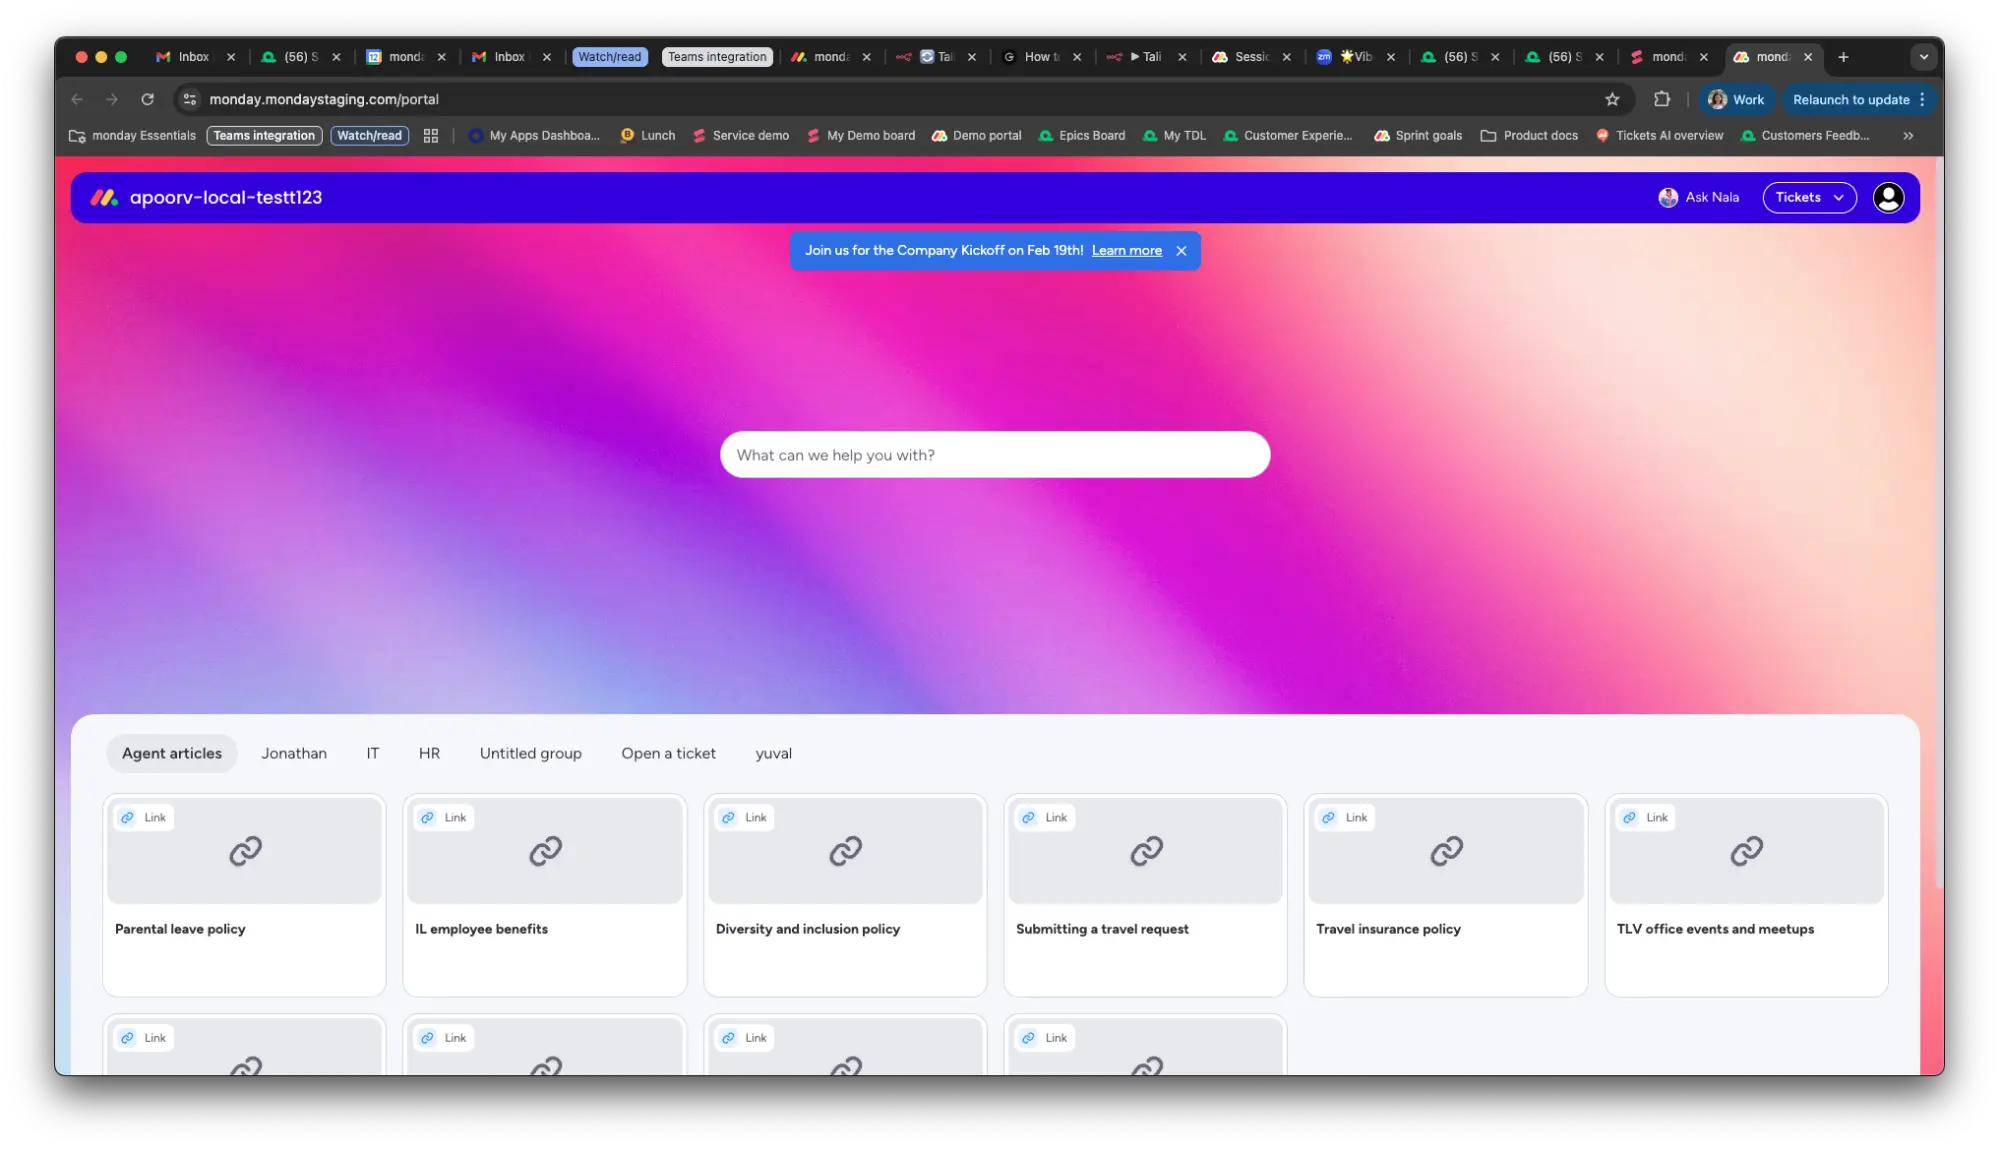Image resolution: width=1999 pixels, height=1149 pixels.
Task: Open a new browser tab
Action: tap(1843, 57)
